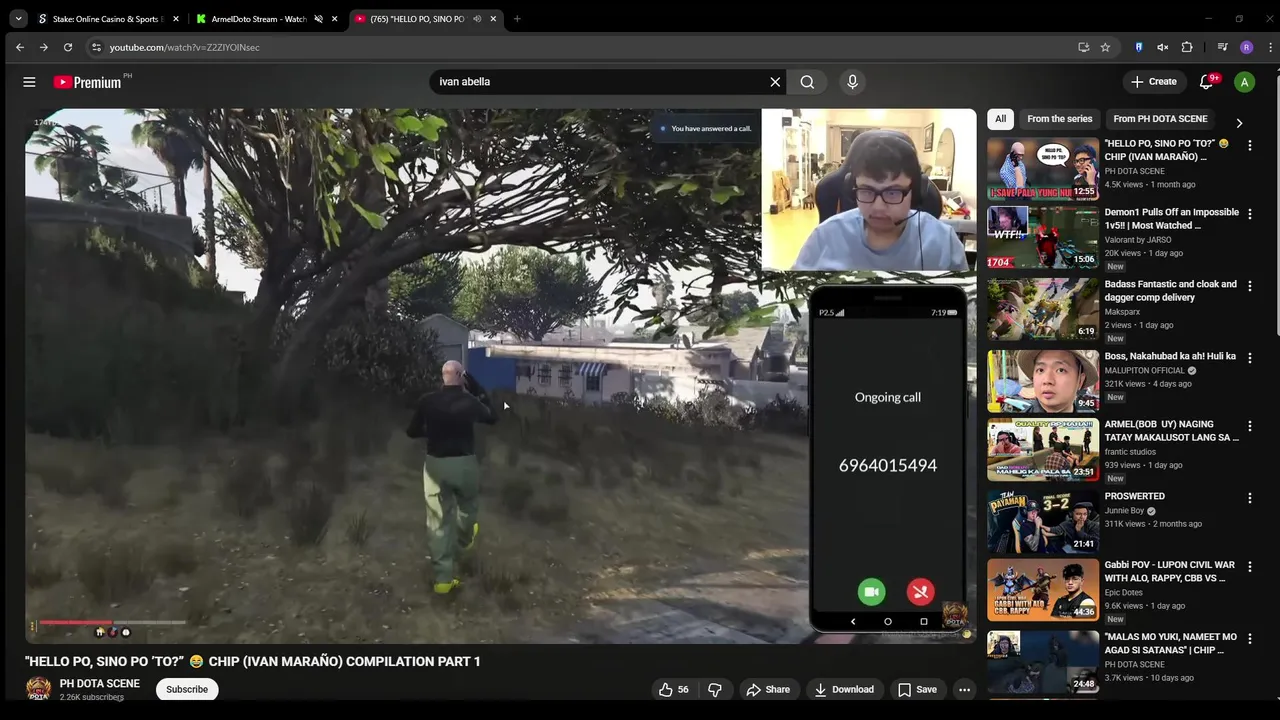Like the video with 56 likes
This screenshot has width=1280, height=720.
[x=674, y=689]
